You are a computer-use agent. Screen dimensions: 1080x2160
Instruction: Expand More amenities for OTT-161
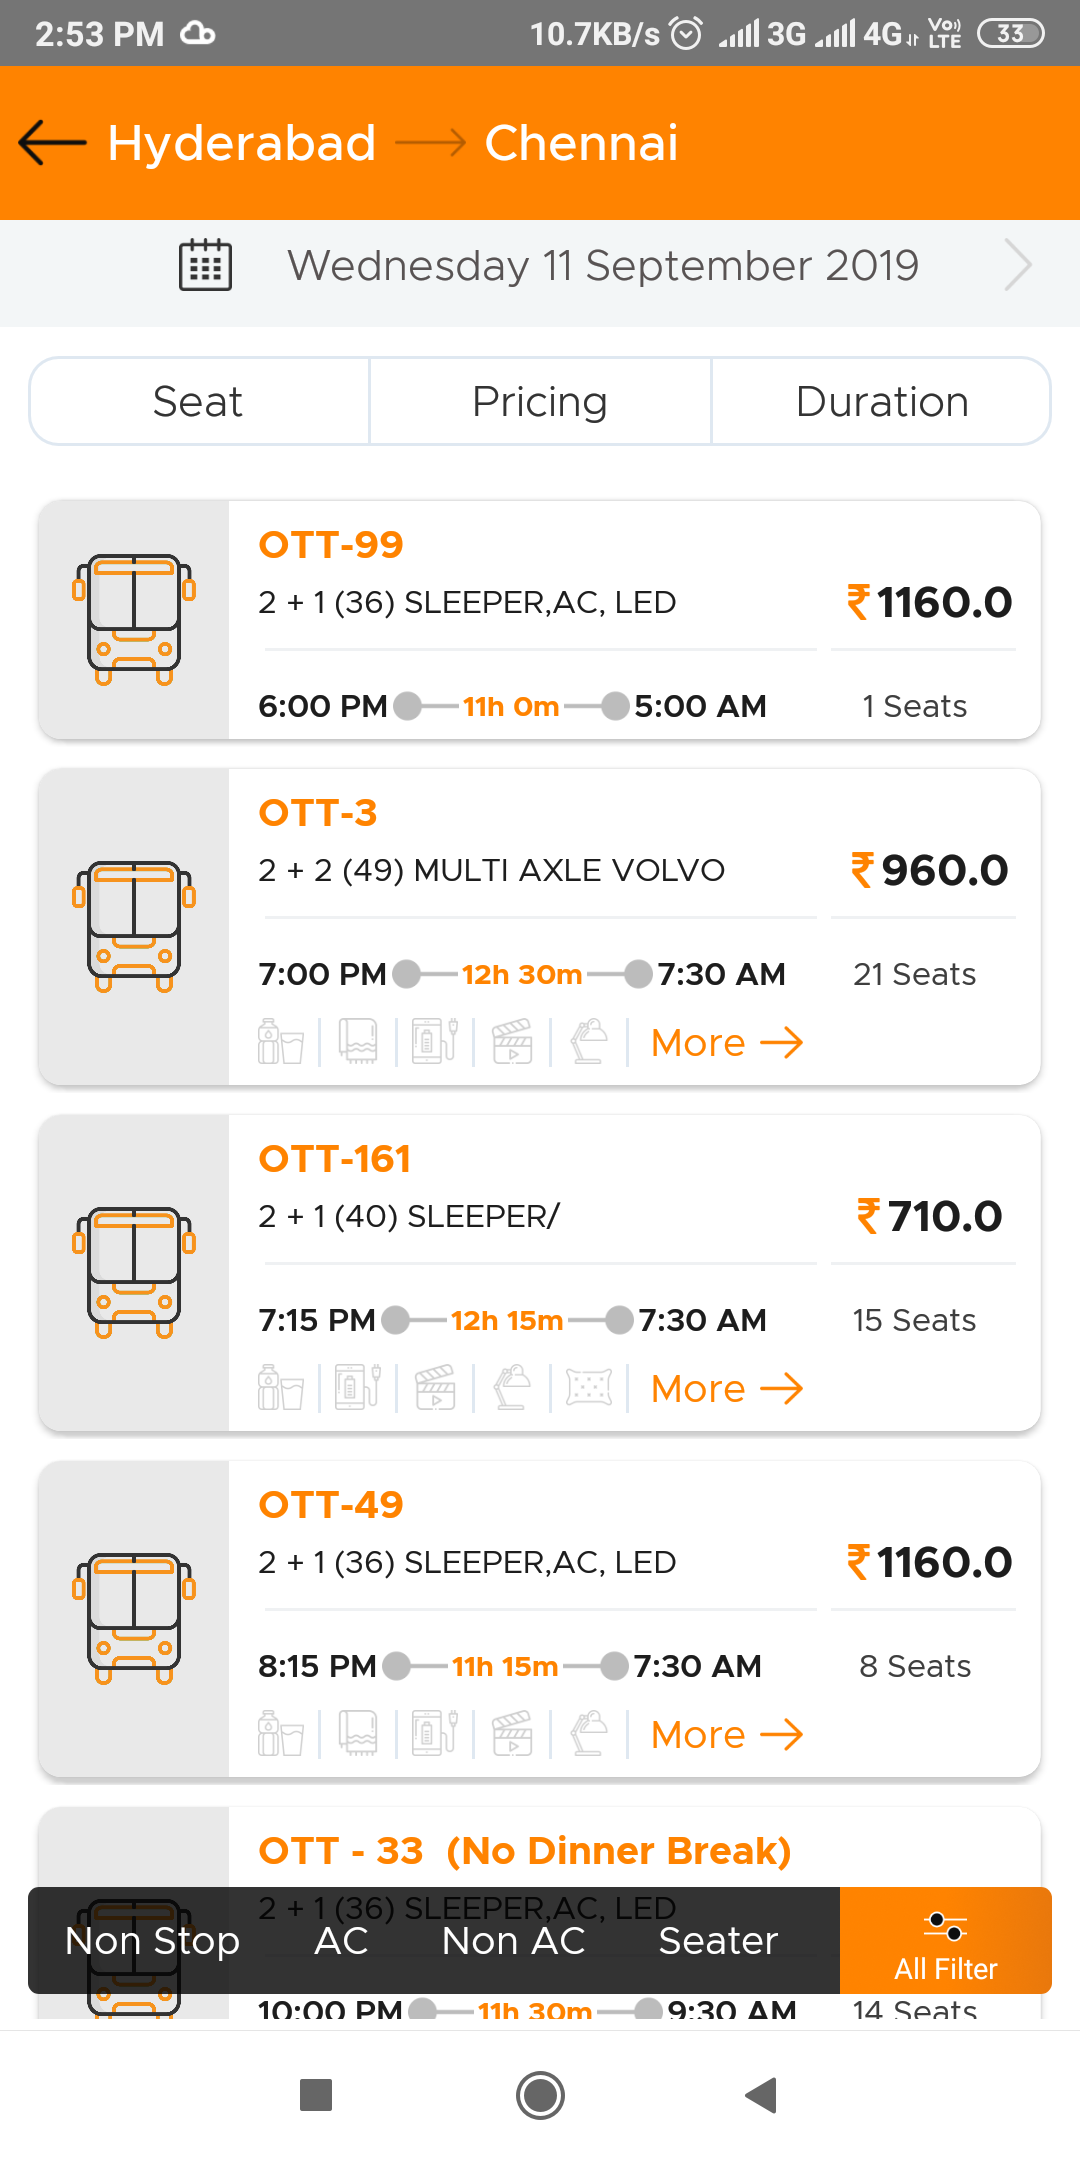click(x=727, y=1389)
